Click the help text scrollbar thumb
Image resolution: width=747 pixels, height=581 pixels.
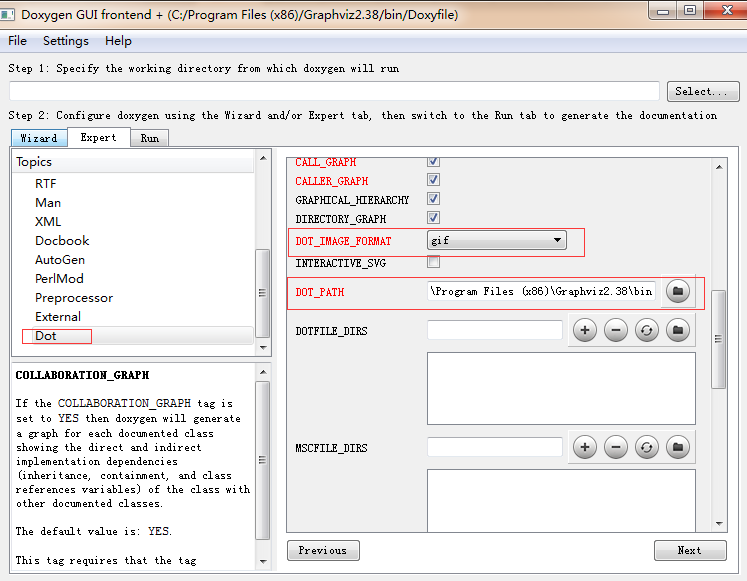tap(262, 460)
